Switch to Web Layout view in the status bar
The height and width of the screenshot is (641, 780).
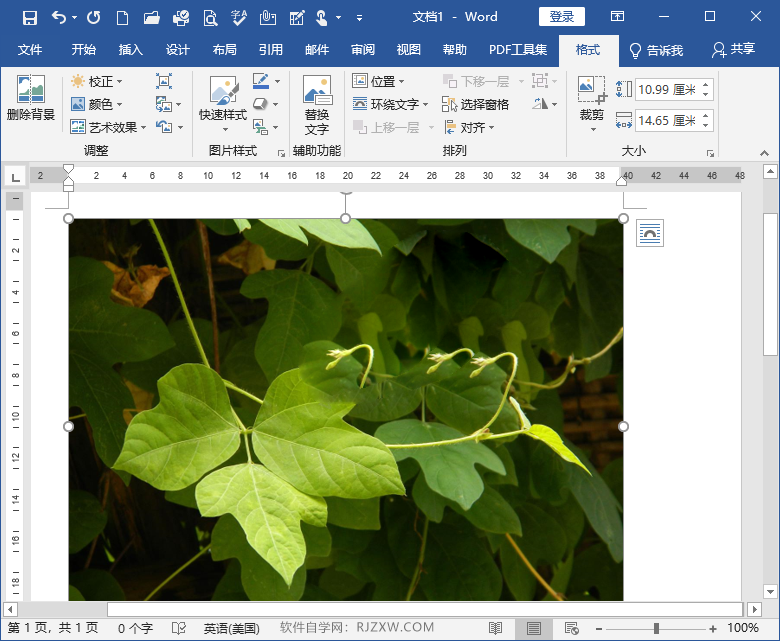572,628
